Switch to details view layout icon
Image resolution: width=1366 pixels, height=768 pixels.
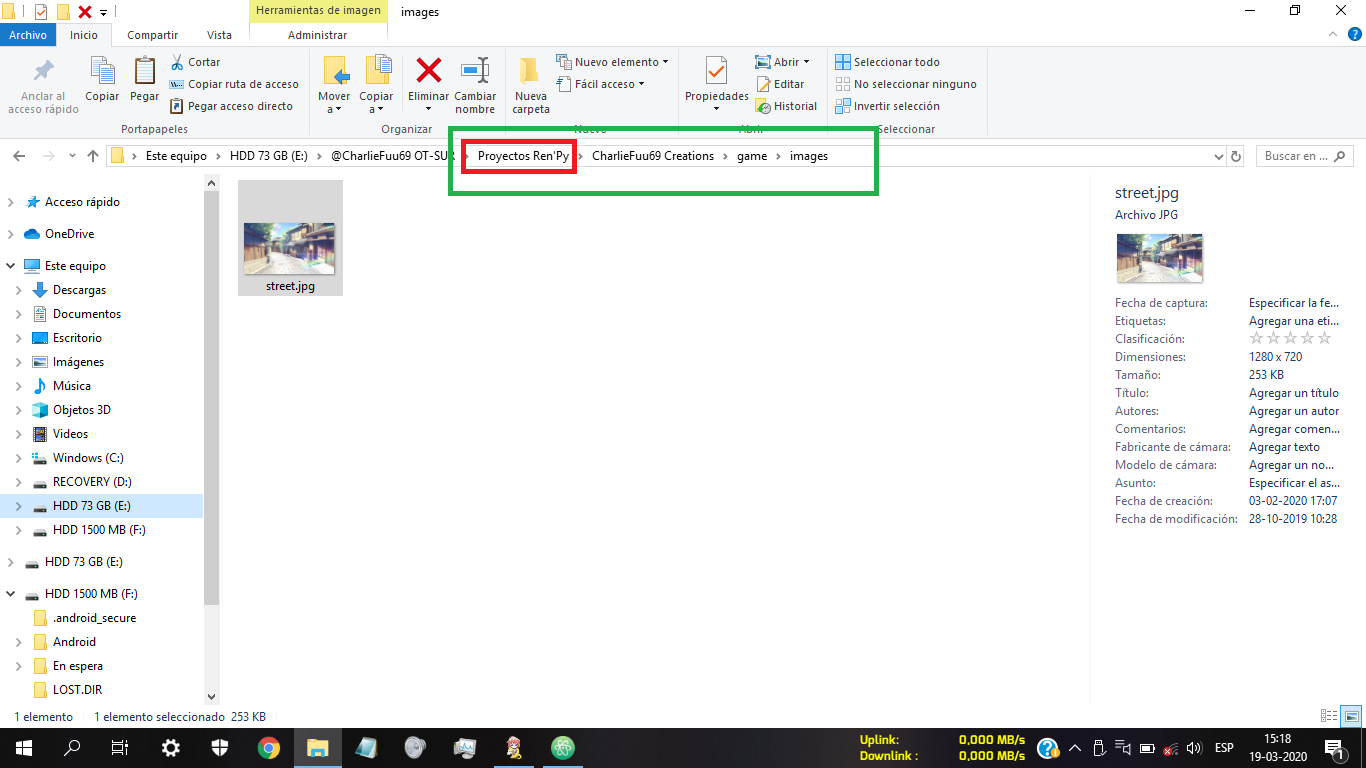coord(1329,716)
